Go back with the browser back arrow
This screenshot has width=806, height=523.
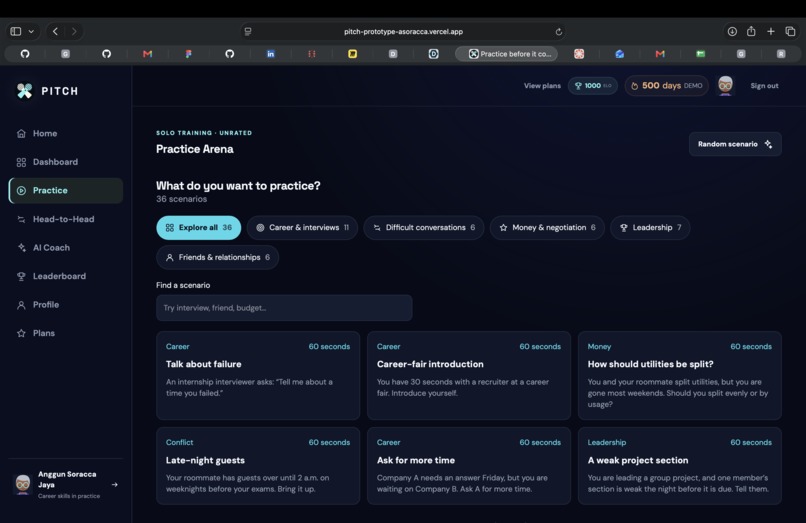[x=55, y=31]
